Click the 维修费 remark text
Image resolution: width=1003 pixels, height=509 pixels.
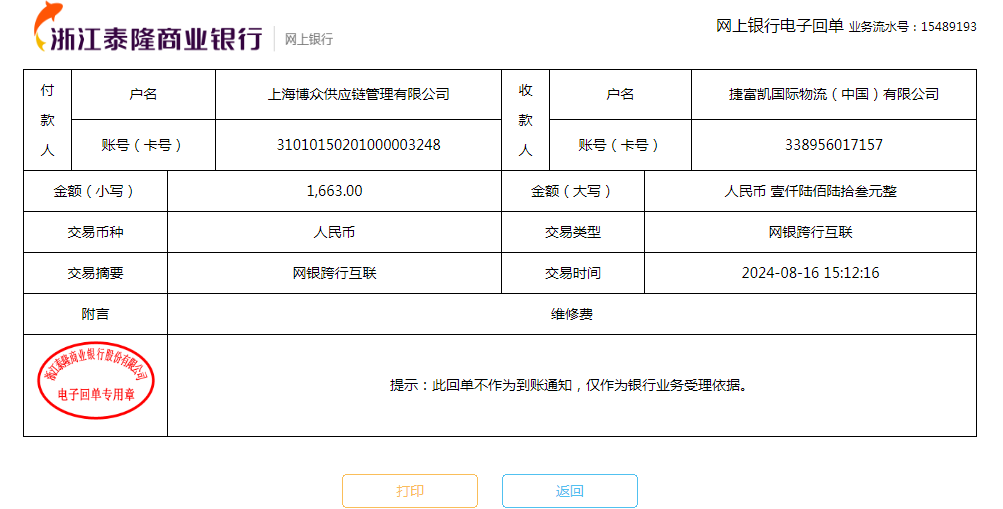point(571,314)
